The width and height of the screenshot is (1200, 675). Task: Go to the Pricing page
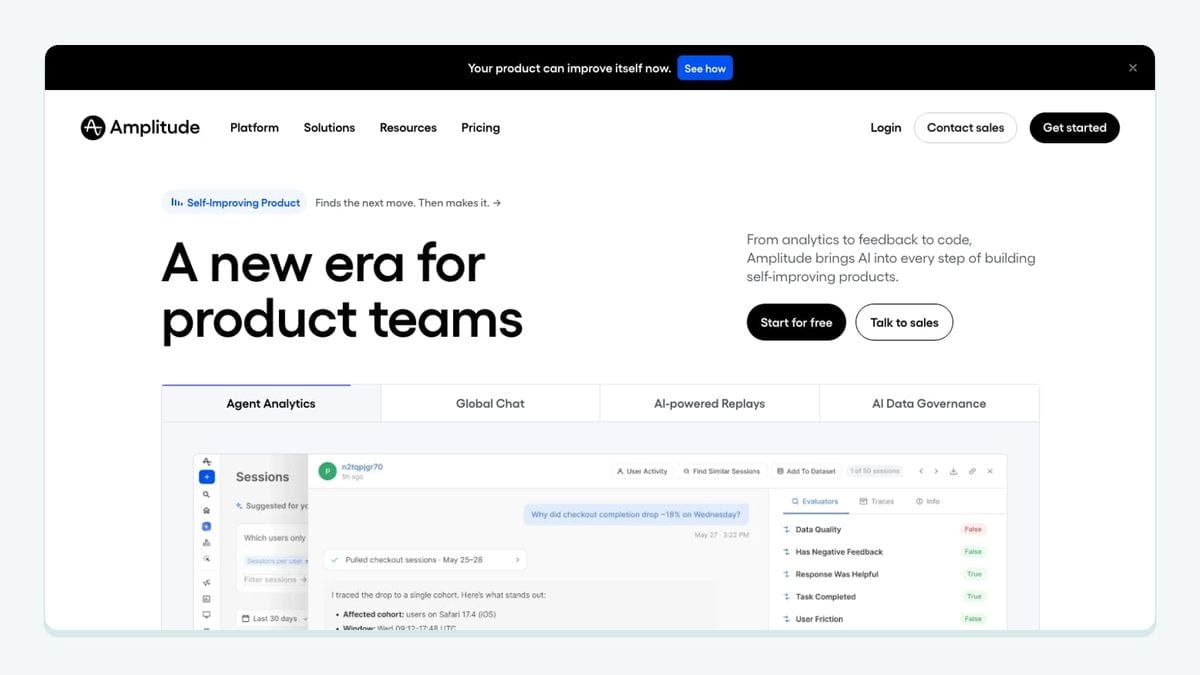pyautogui.click(x=480, y=128)
